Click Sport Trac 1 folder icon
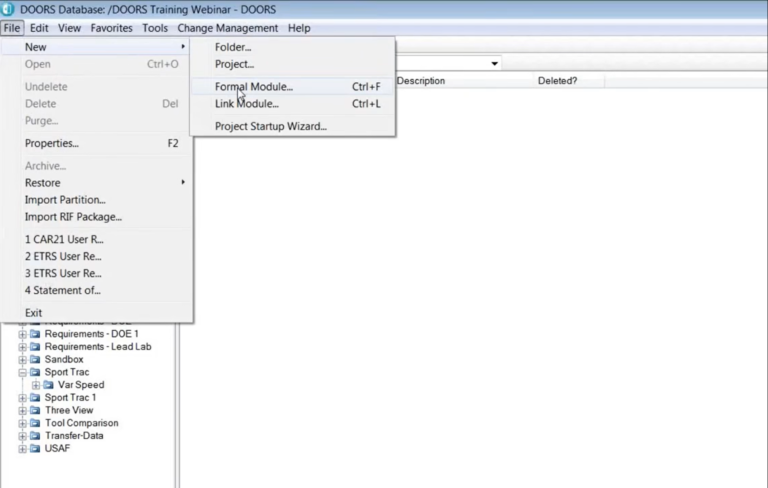Viewport: 768px width, 488px height. 35,397
